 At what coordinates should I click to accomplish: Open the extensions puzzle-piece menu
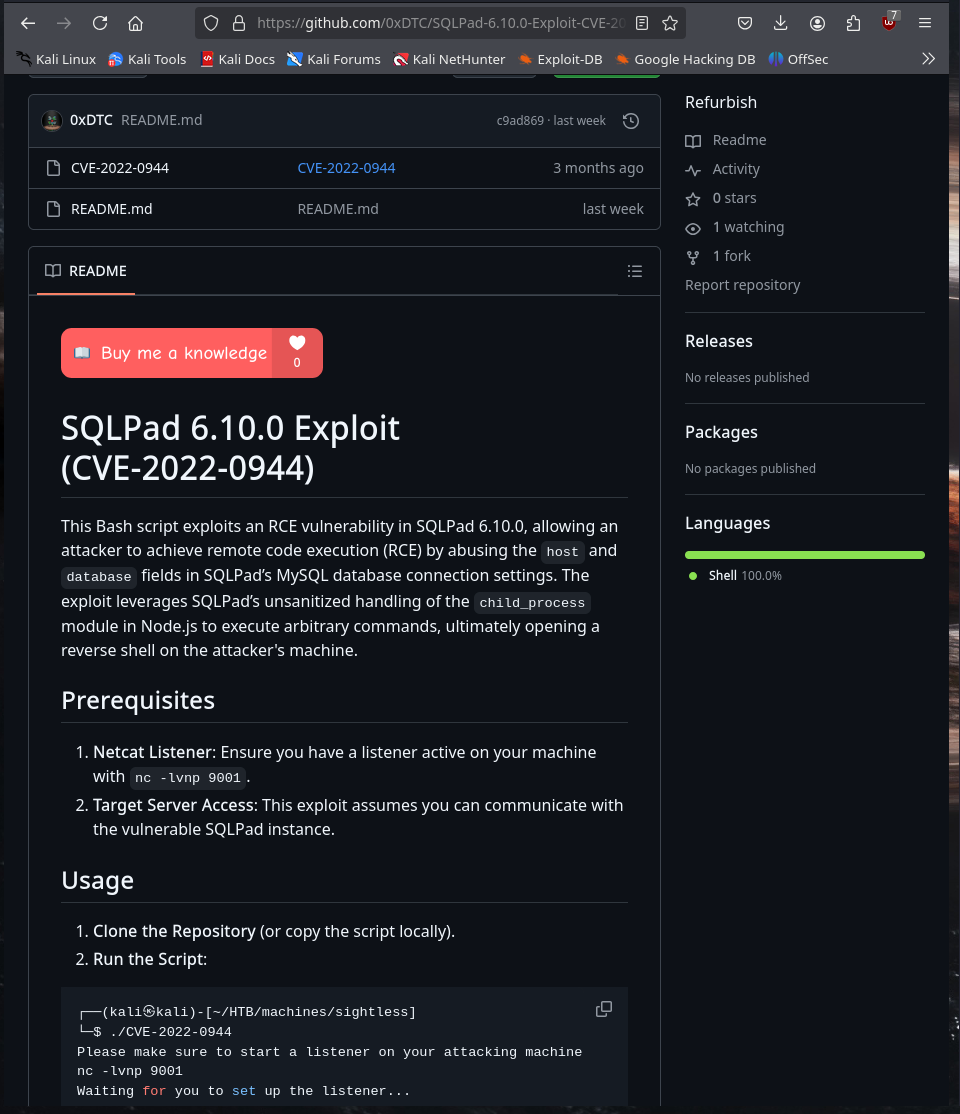click(x=853, y=23)
